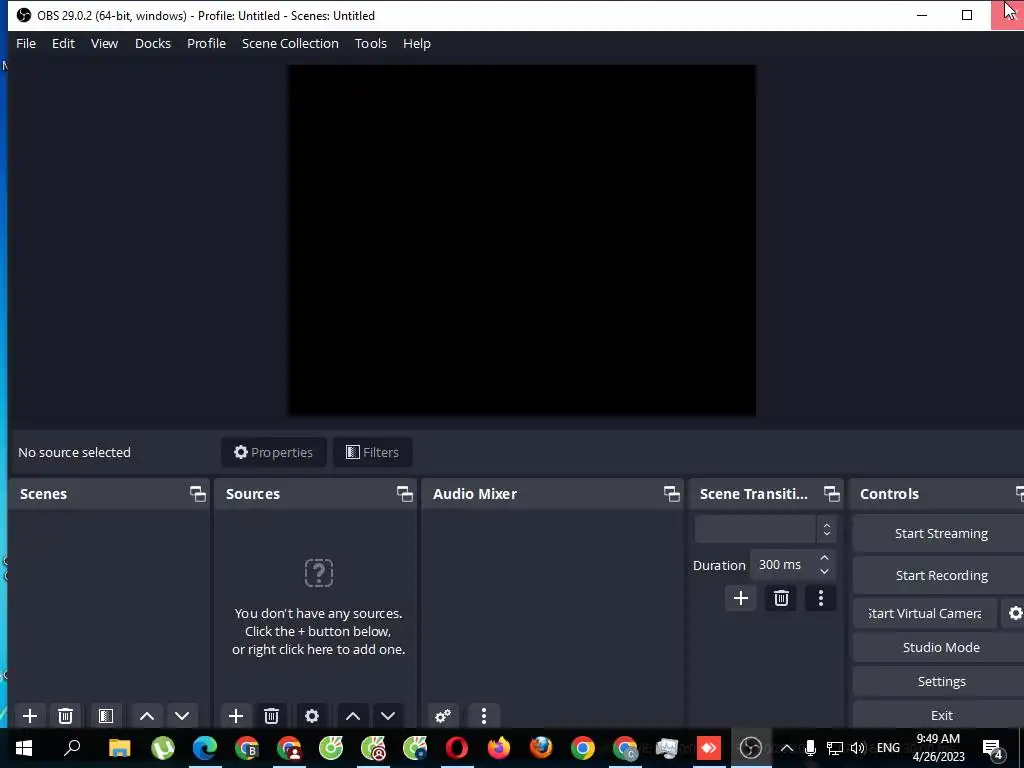Viewport: 1024px width, 768px height.
Task: Move source up in Sources panel
Action: pos(353,716)
